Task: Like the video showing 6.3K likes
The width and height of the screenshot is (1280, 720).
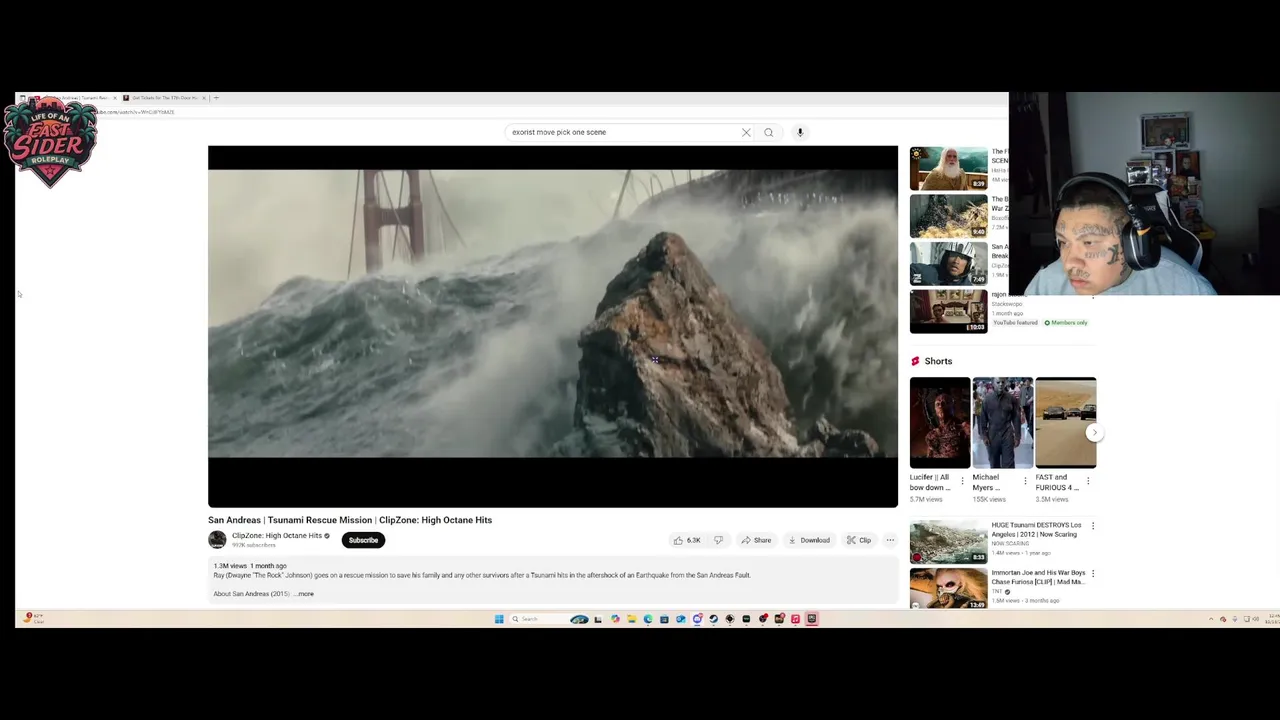Action: click(x=686, y=540)
